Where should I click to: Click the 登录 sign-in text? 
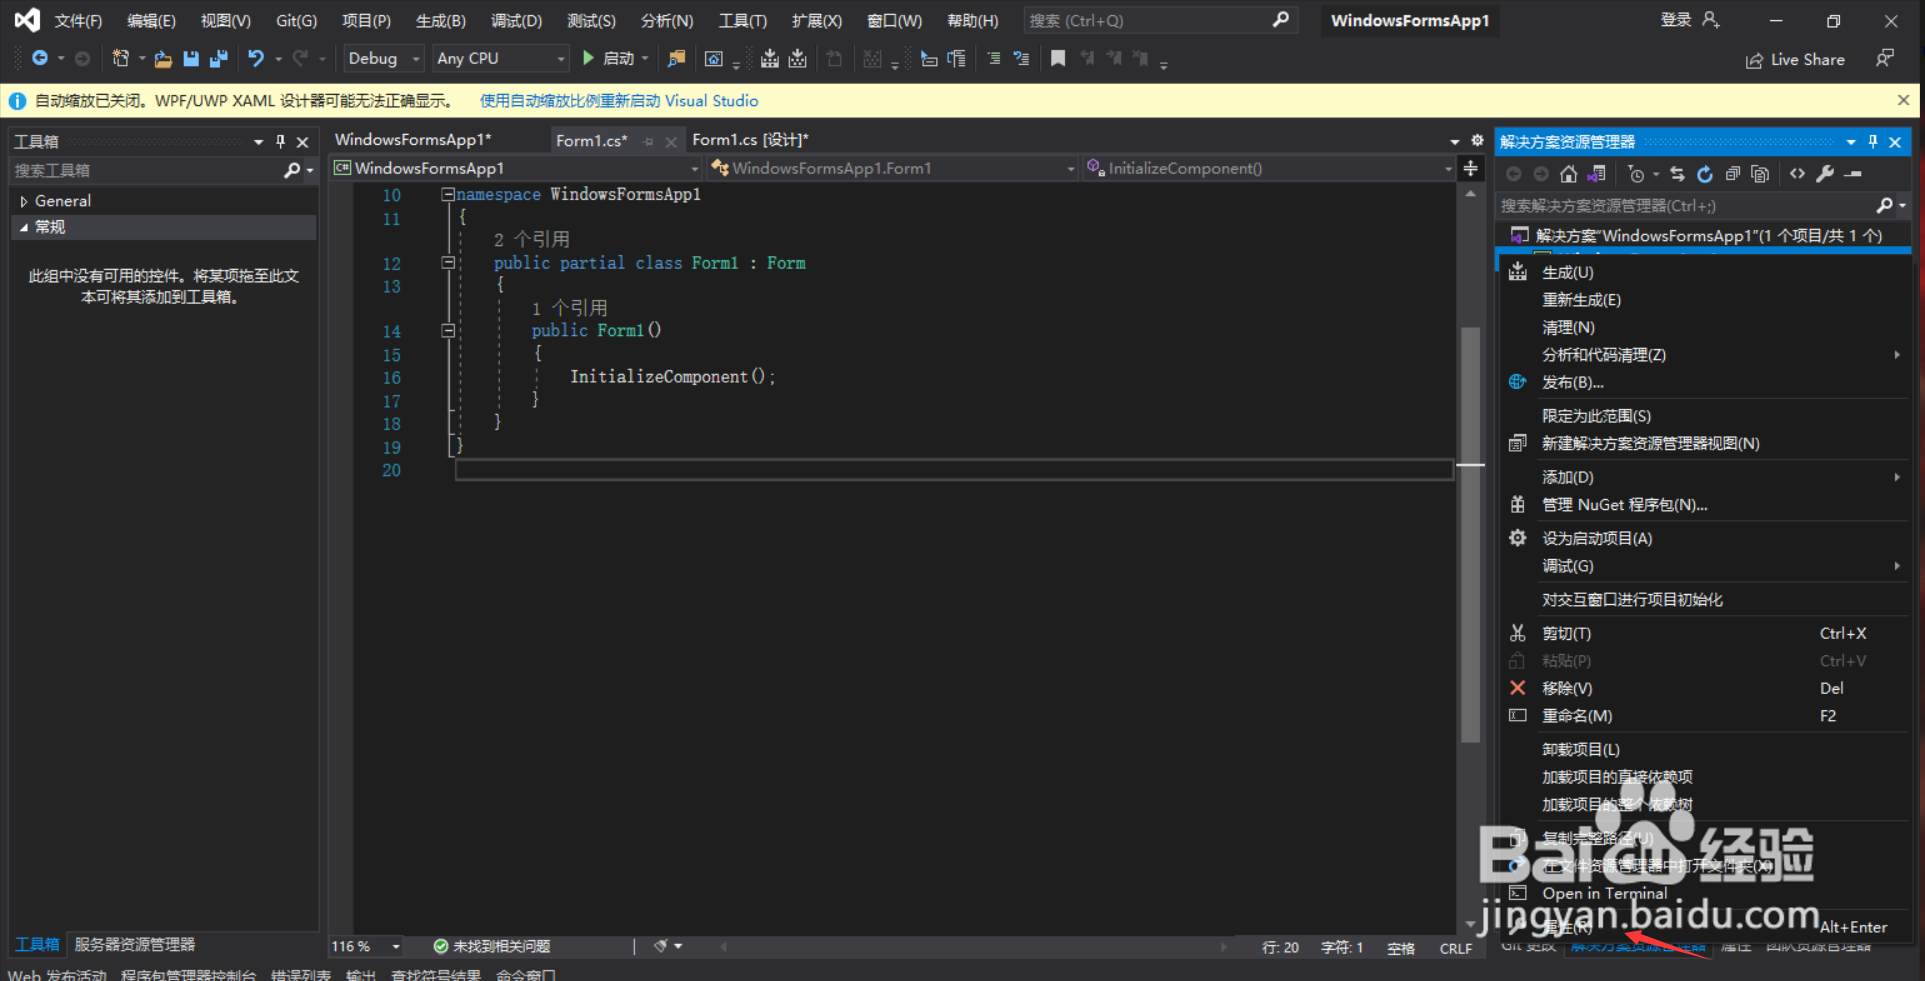coord(1676,20)
